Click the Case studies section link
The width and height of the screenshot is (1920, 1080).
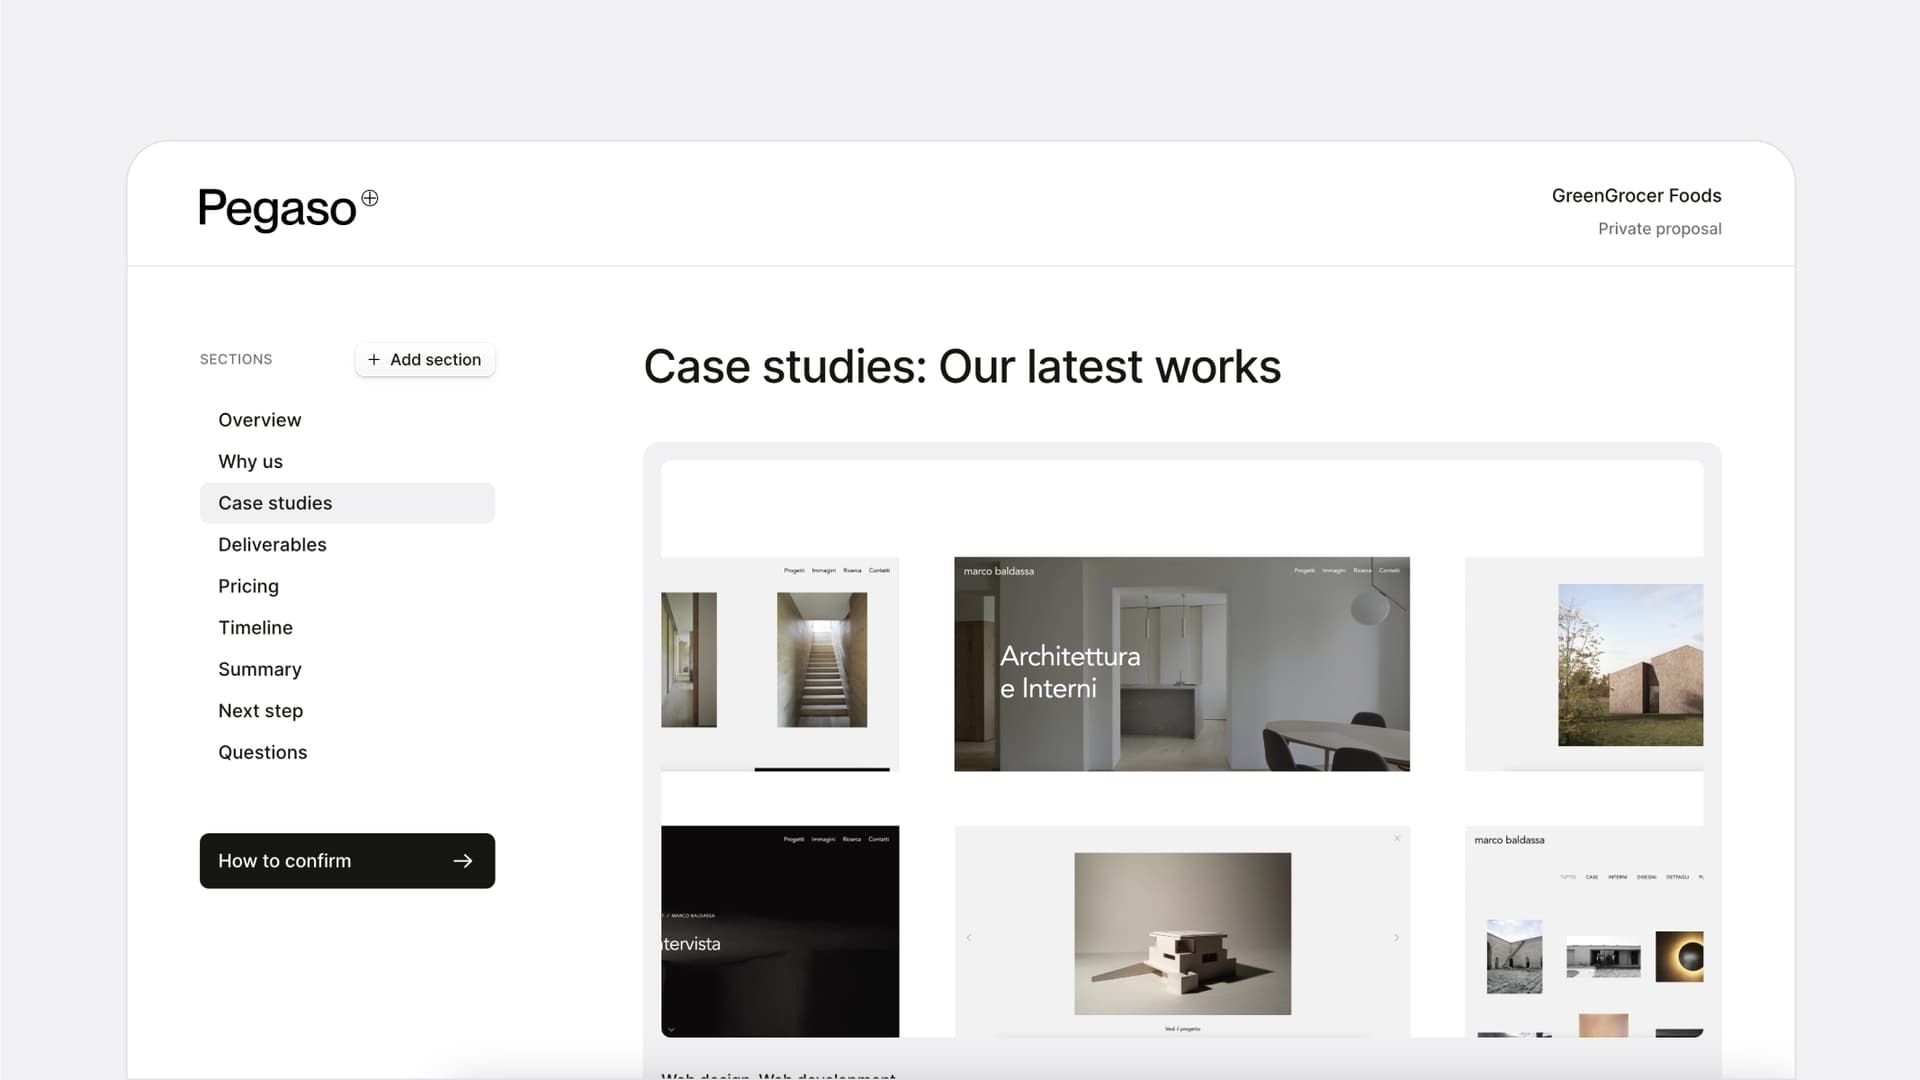(274, 502)
